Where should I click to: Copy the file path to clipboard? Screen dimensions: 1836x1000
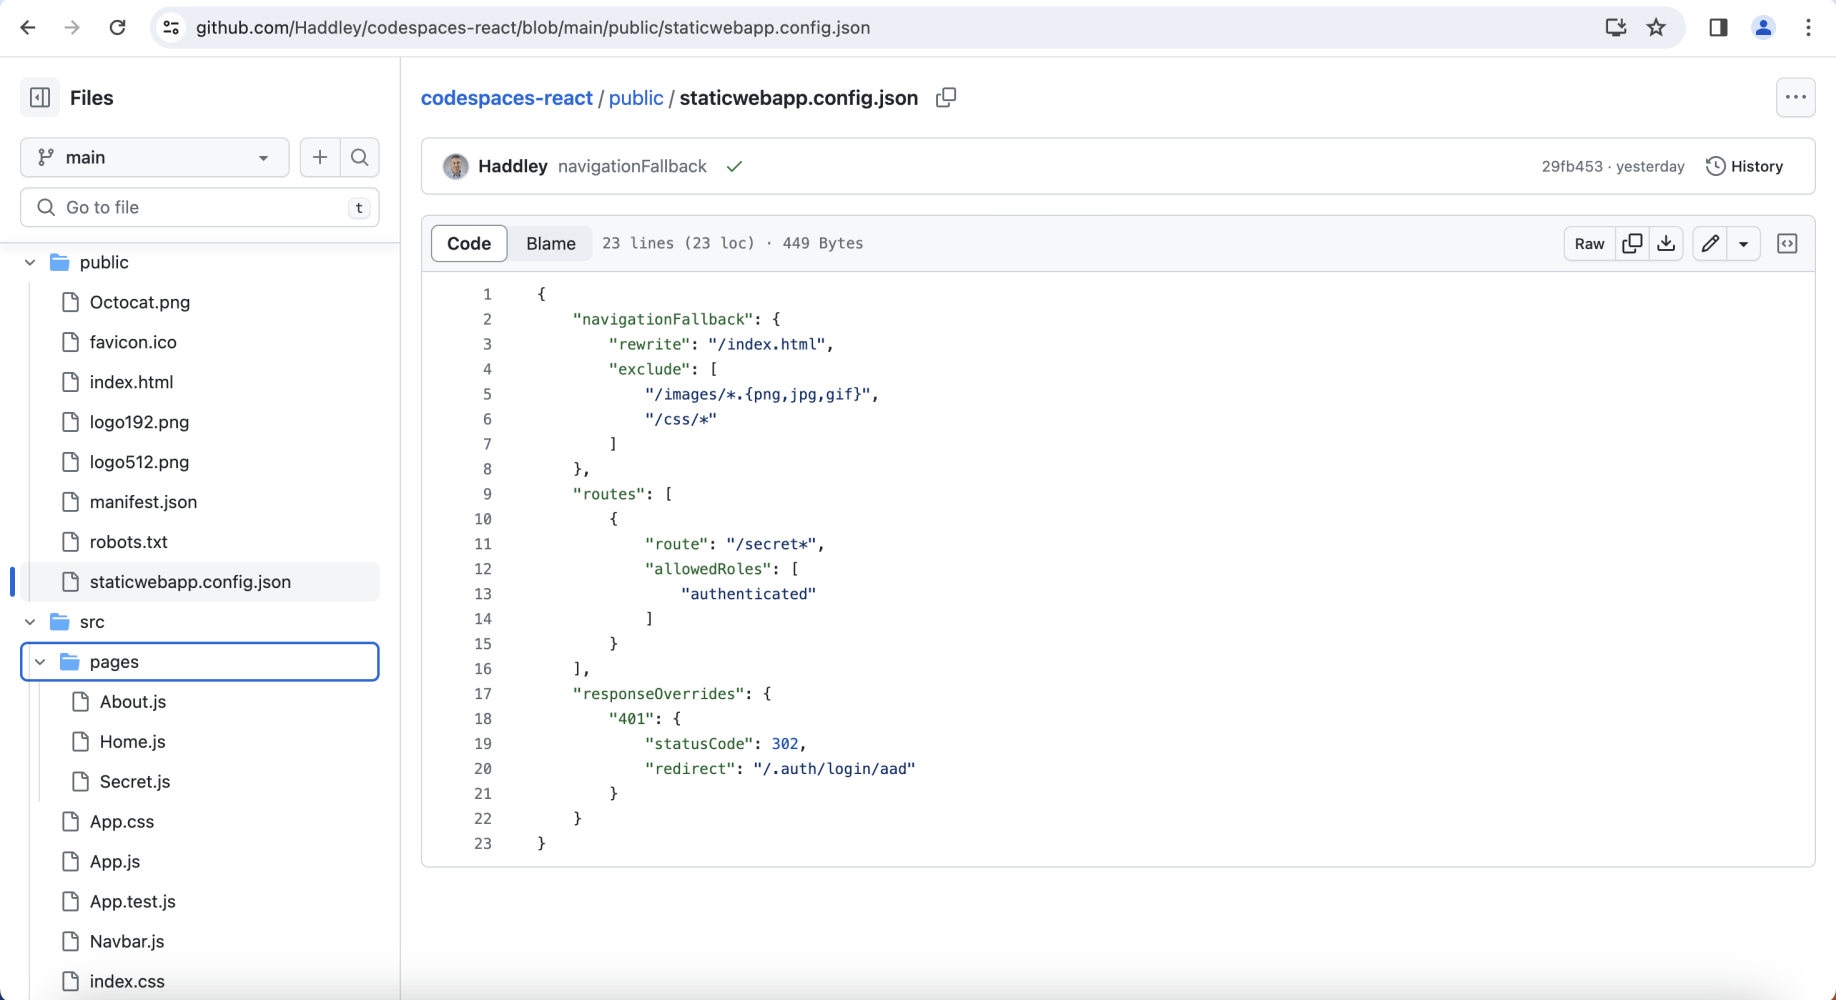[945, 98]
